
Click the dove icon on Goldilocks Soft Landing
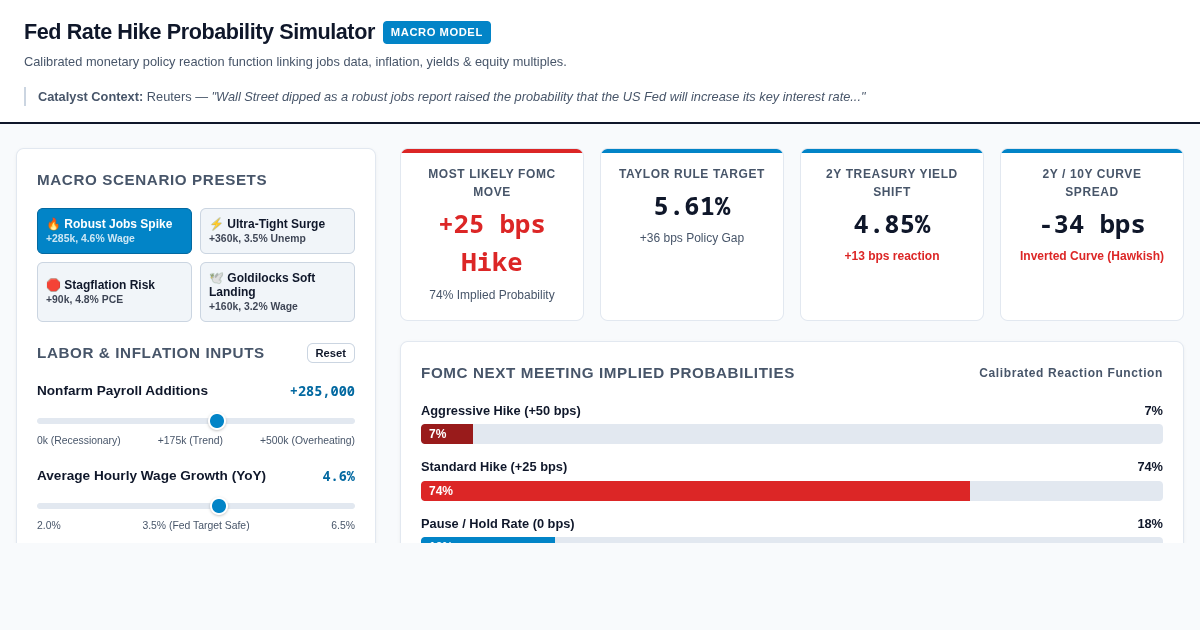(216, 278)
